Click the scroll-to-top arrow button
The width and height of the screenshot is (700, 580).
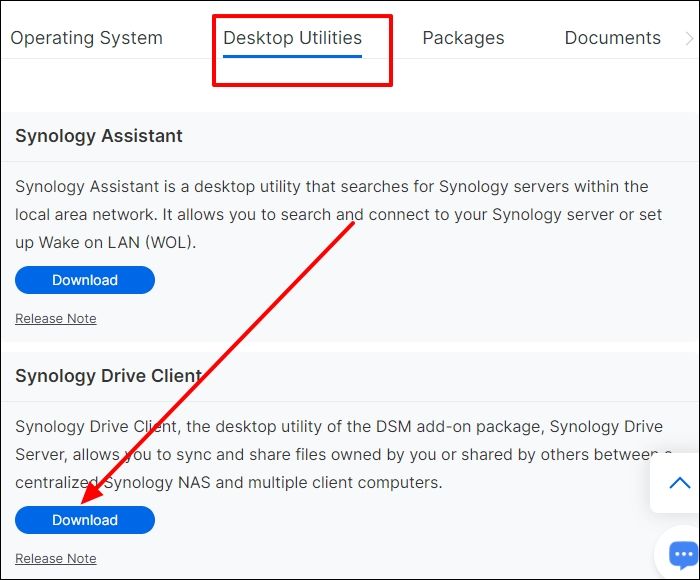(x=679, y=483)
